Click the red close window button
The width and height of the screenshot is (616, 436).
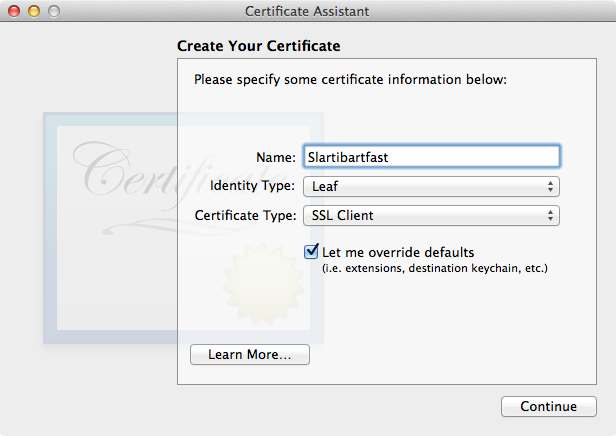pos(14,11)
